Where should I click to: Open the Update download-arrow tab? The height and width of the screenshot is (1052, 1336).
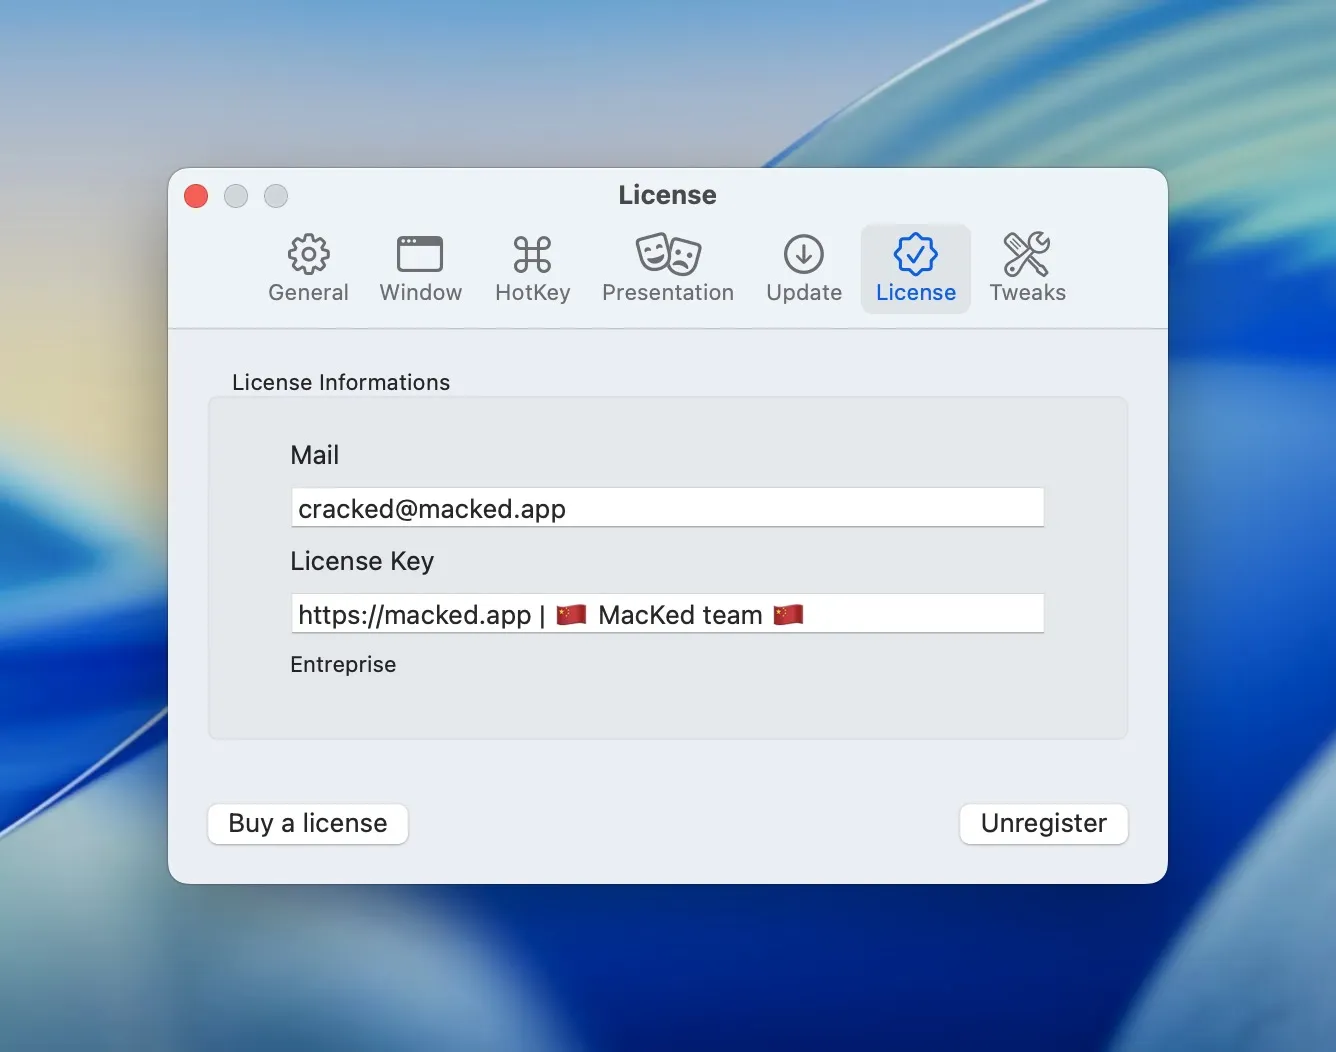(804, 268)
